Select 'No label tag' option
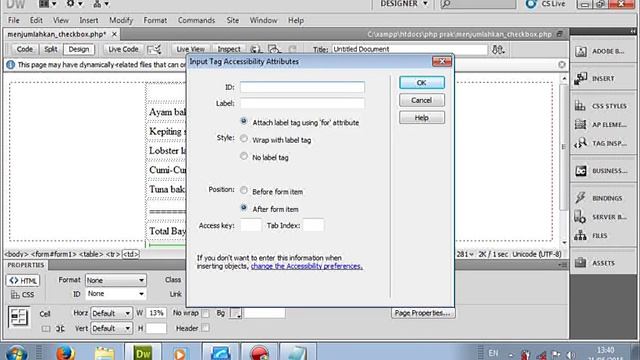This screenshot has width=640, height=360. click(x=244, y=156)
